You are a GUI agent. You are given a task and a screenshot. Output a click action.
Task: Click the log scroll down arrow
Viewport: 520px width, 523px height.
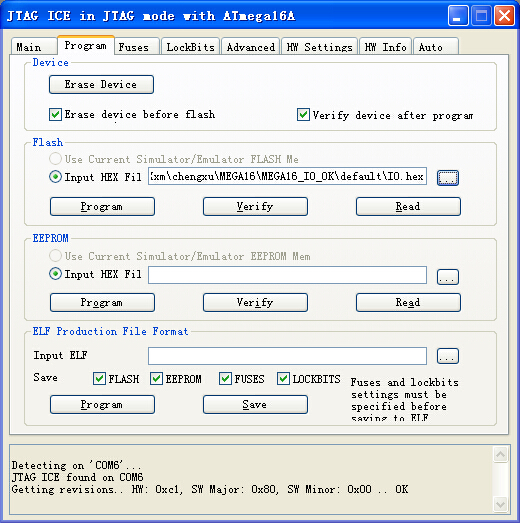500,504
